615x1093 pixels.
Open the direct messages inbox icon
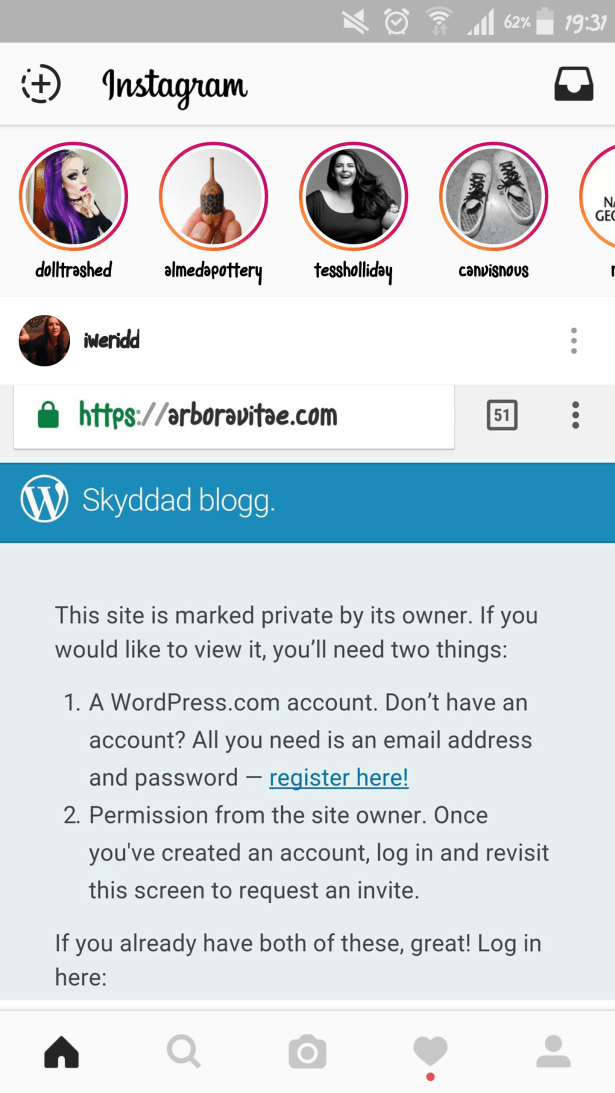click(574, 84)
